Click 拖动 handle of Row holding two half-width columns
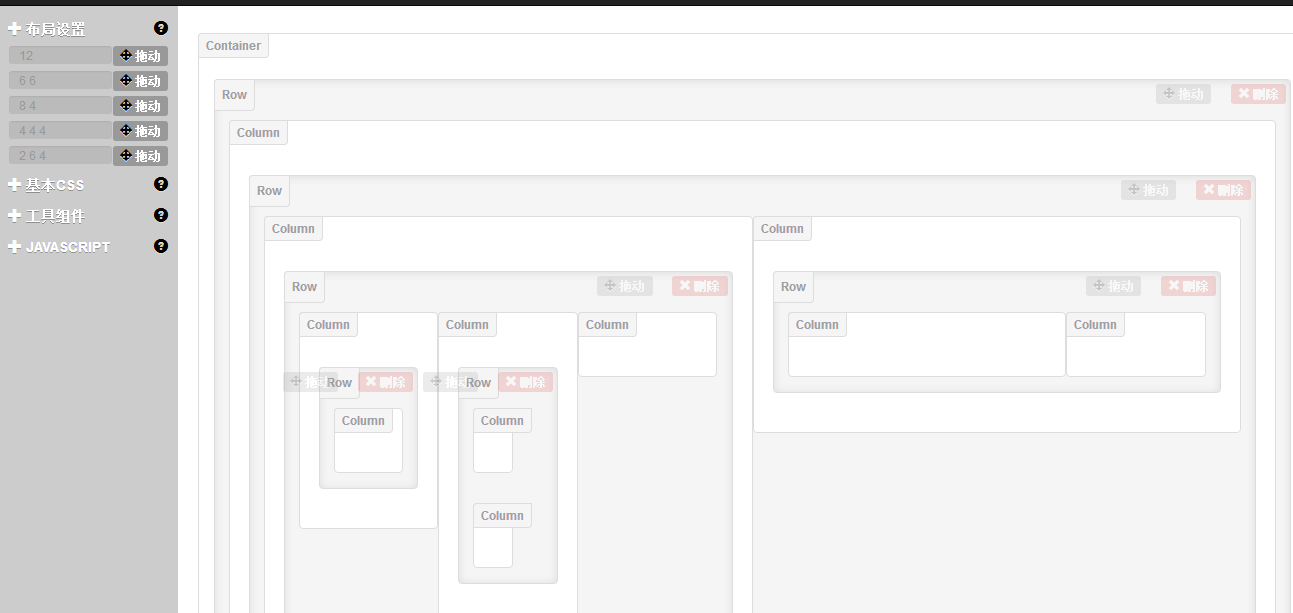The image size is (1293, 613). (1148, 190)
